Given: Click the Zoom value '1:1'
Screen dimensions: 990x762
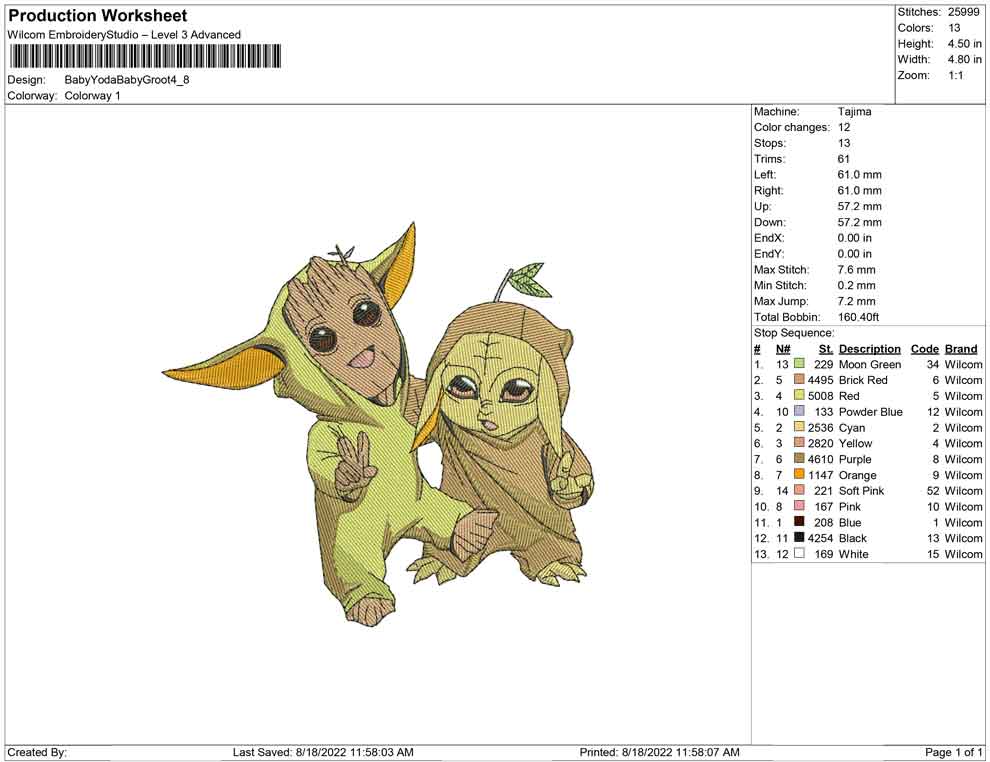Looking at the screenshot, I should click(x=956, y=75).
